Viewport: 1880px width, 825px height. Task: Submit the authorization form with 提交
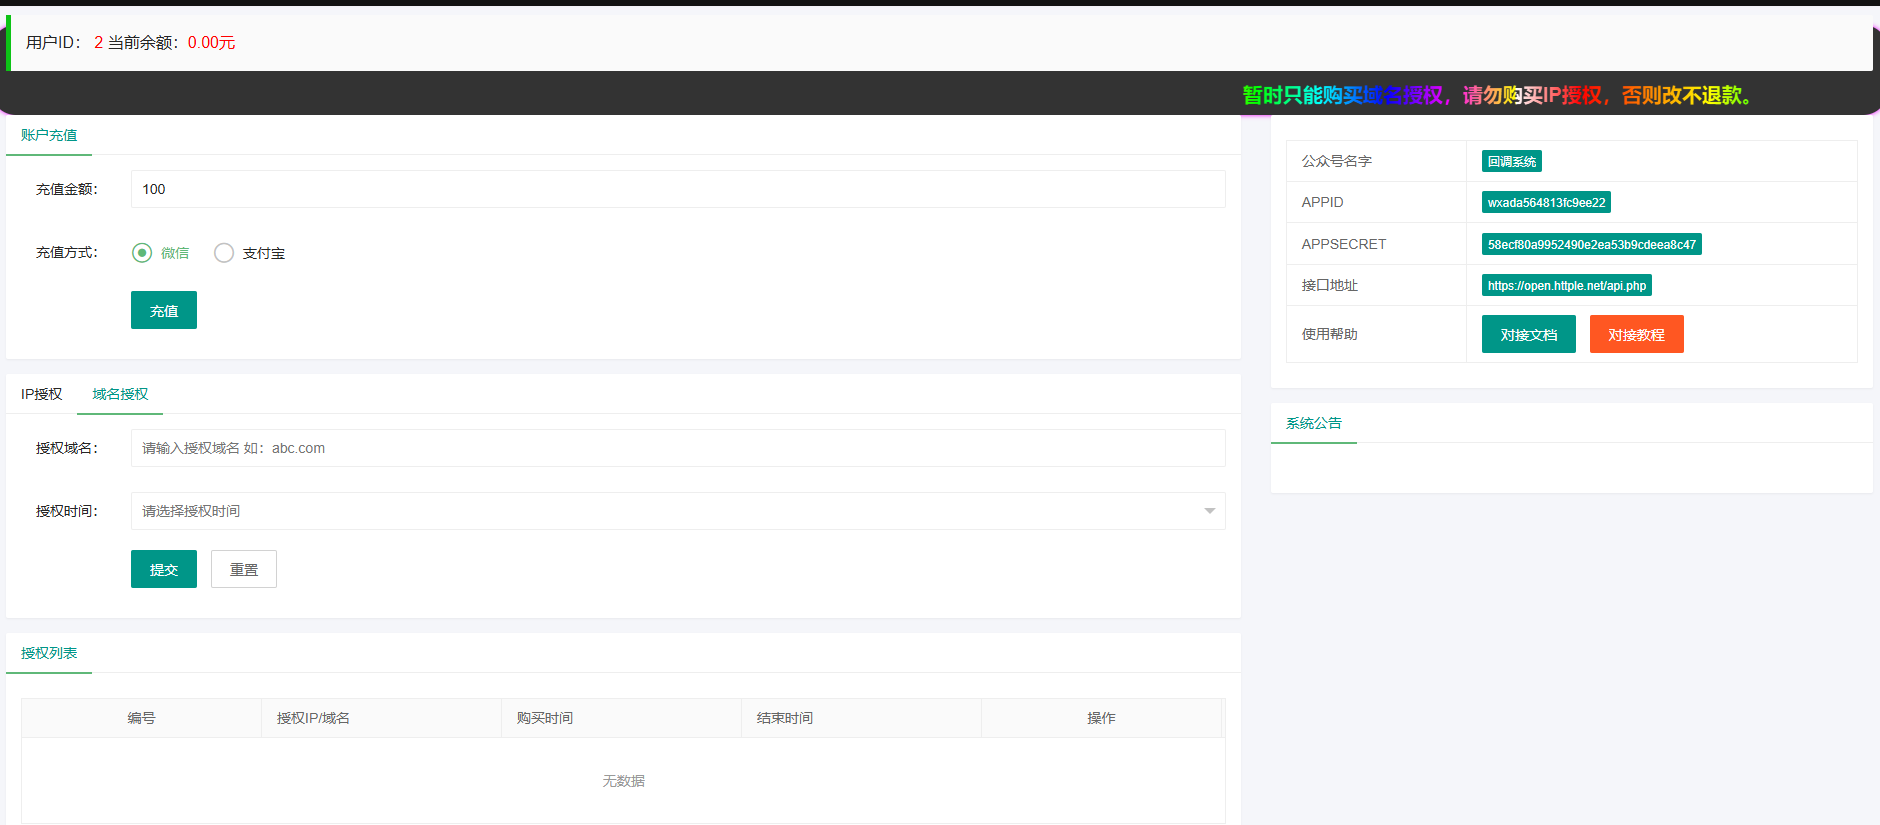tap(164, 569)
